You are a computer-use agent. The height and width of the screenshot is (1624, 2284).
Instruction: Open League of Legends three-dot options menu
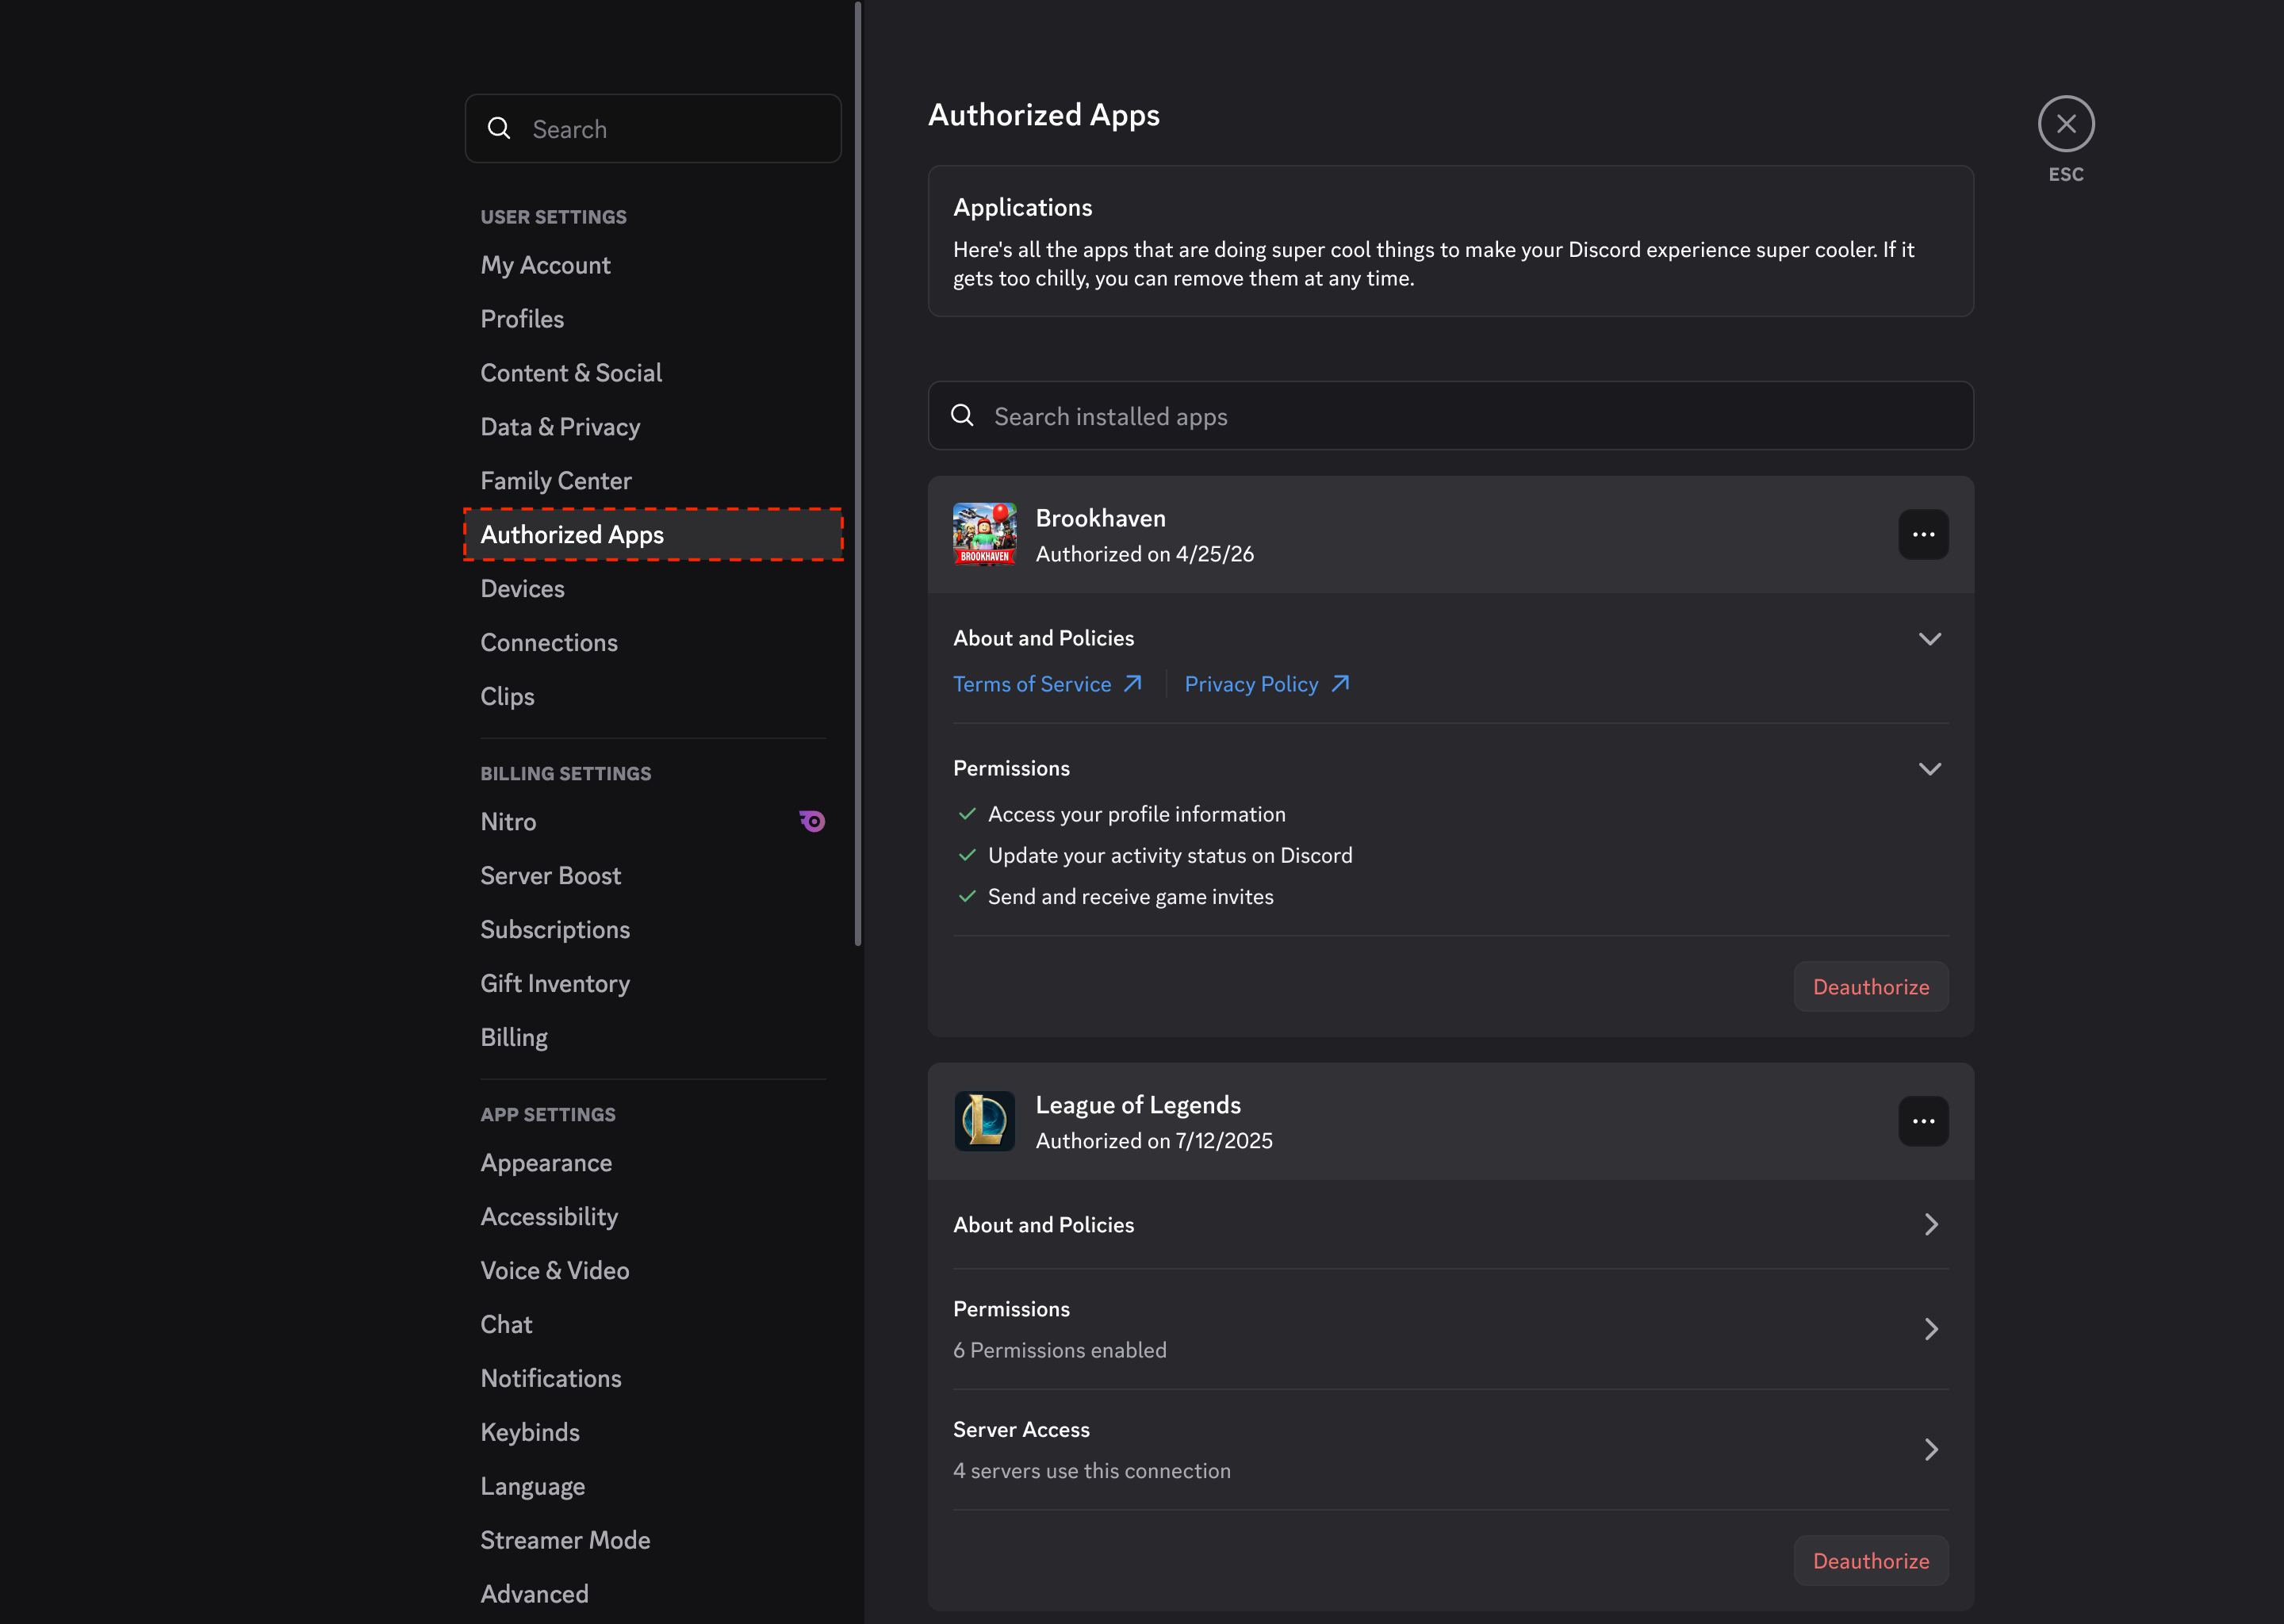[1923, 1121]
